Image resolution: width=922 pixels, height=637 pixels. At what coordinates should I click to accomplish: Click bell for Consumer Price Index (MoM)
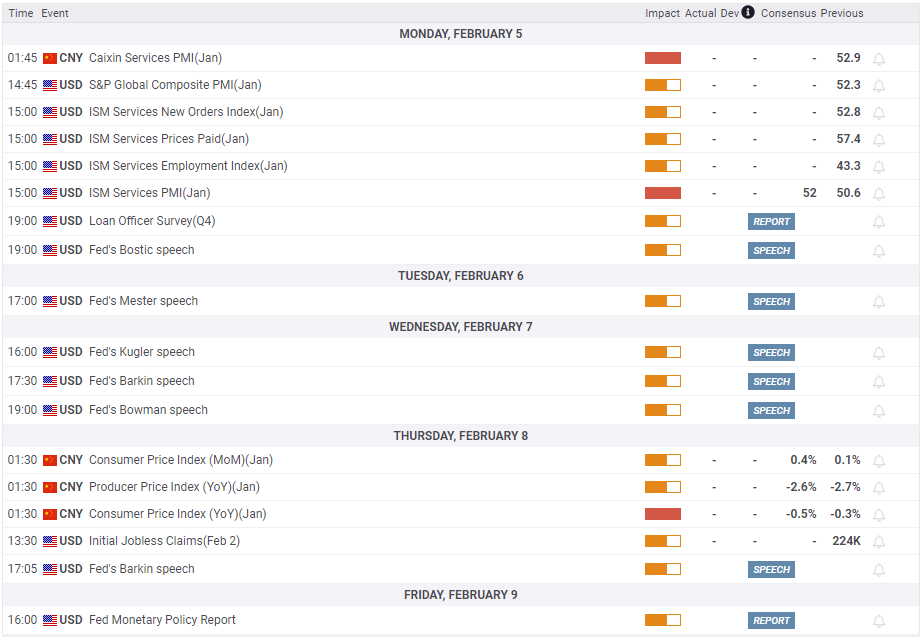point(878,461)
